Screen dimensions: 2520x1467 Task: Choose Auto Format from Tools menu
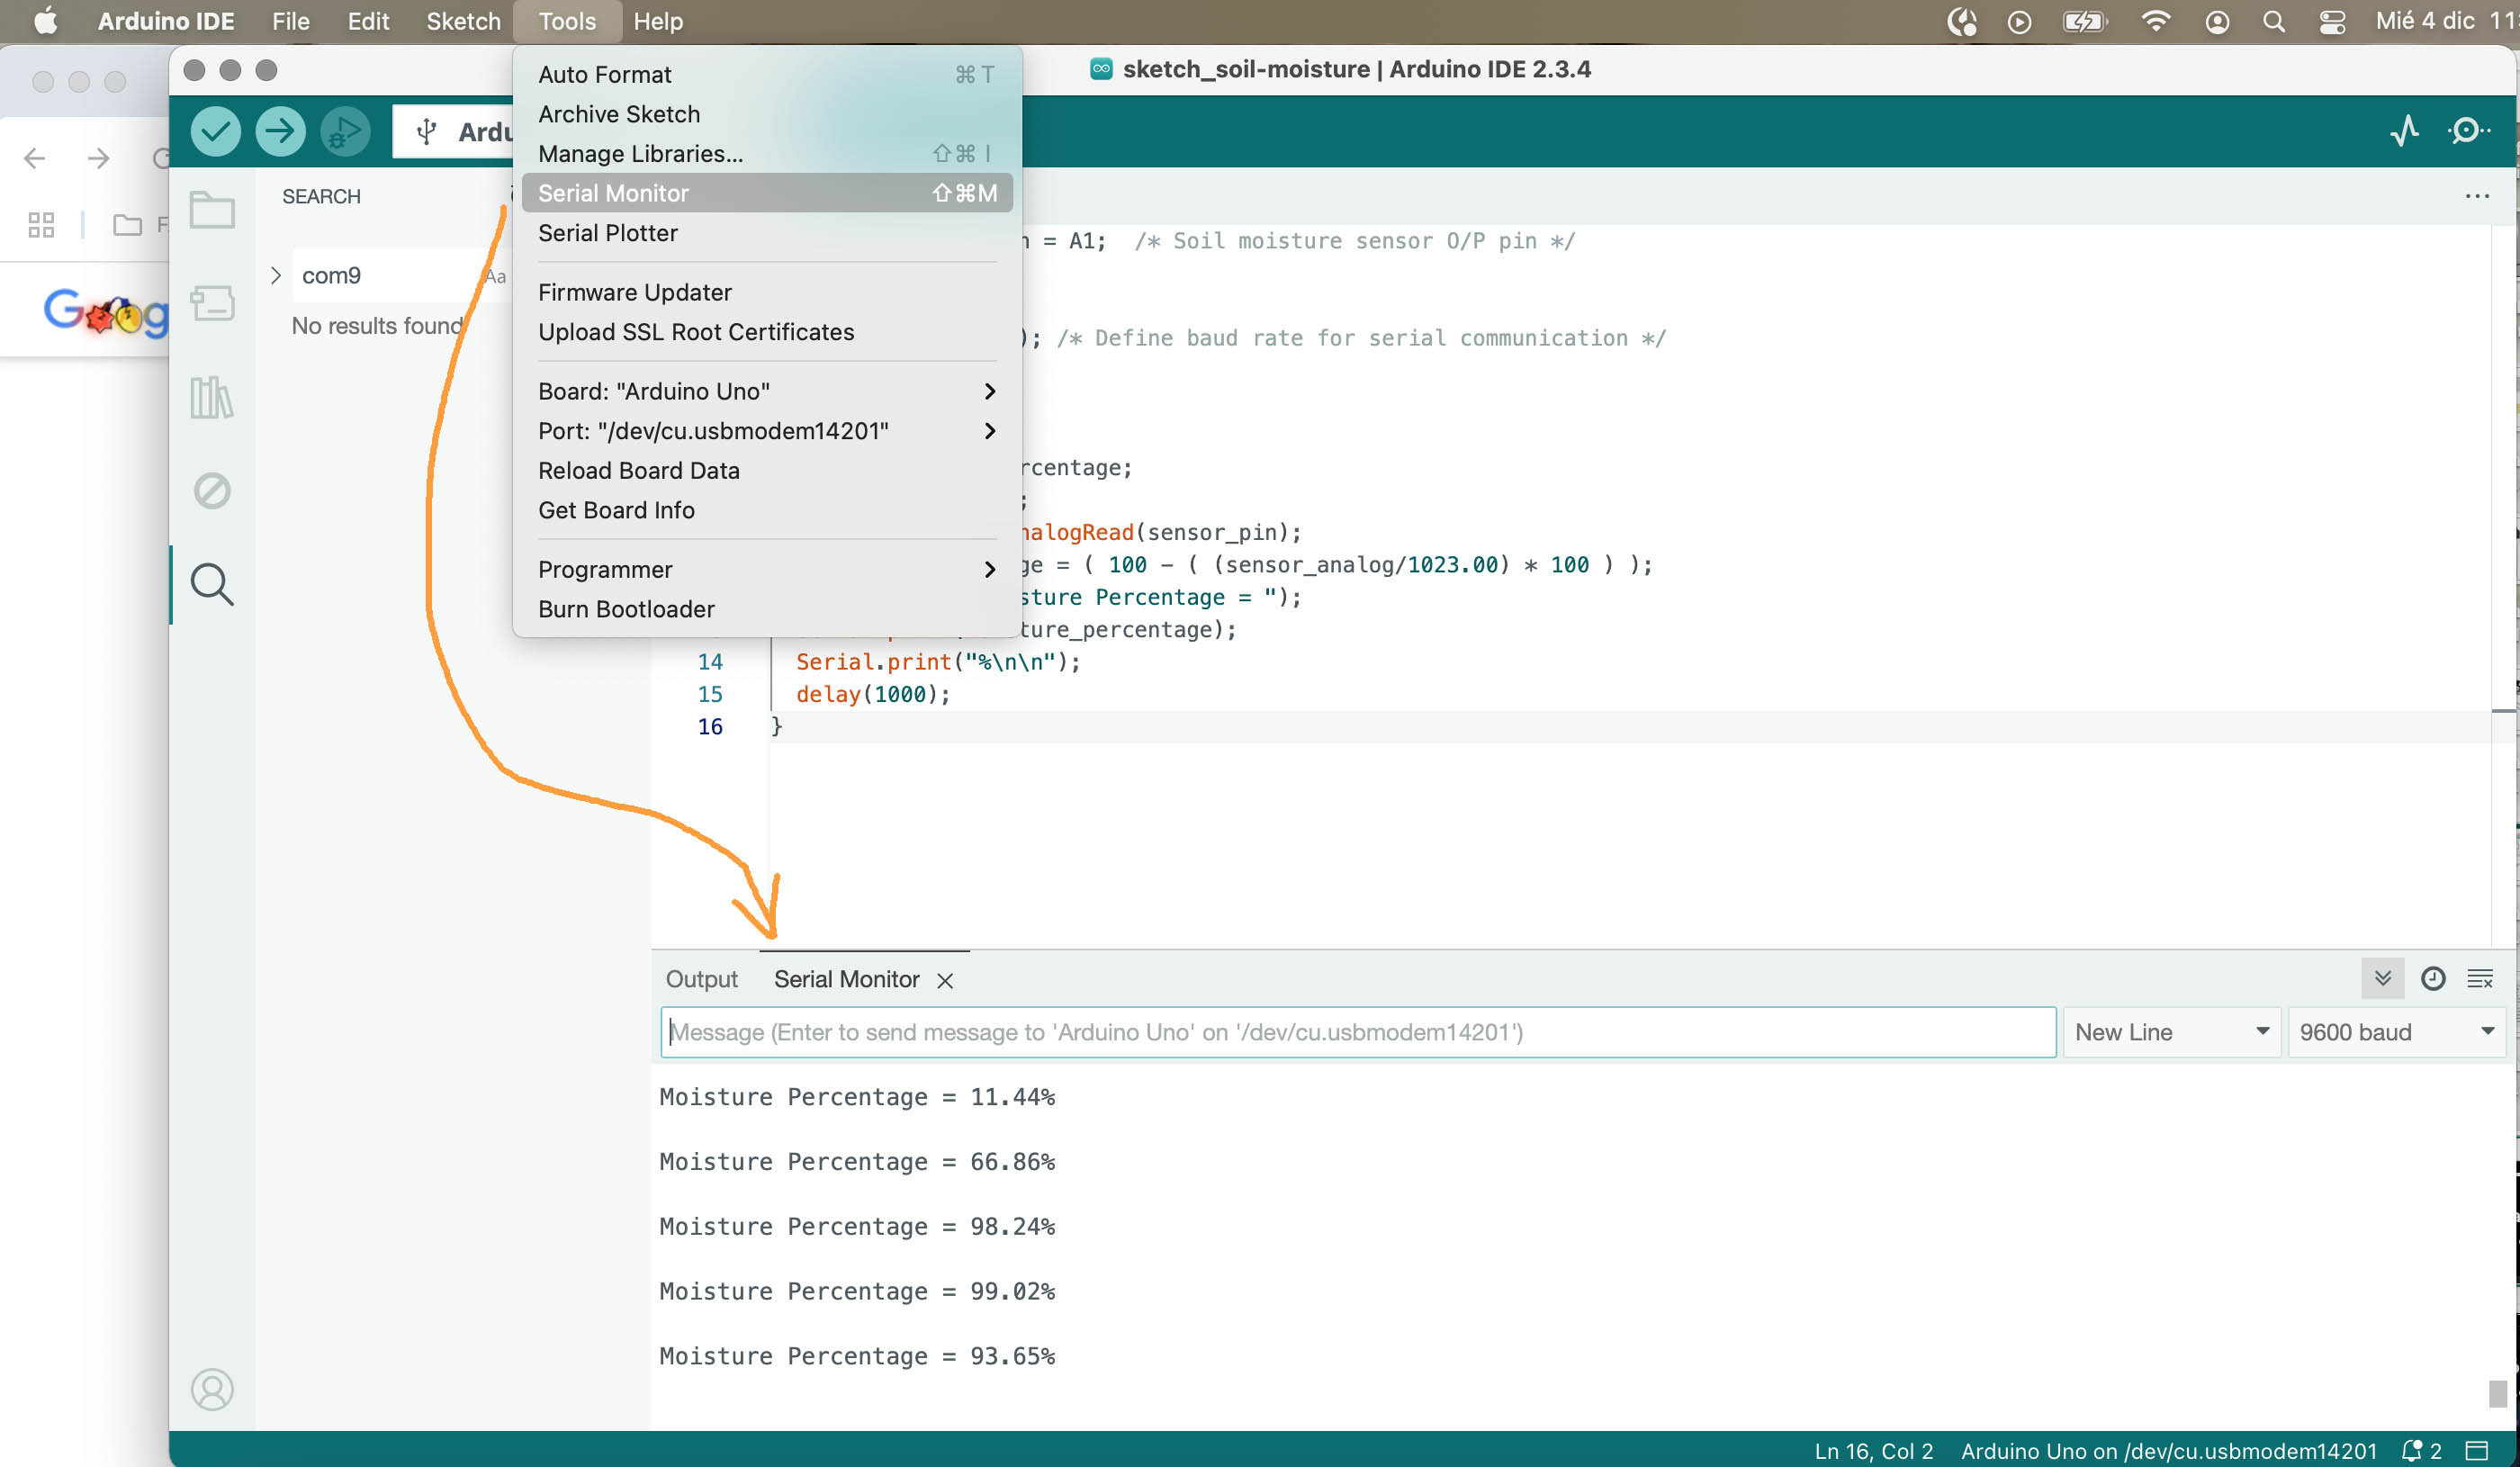(767, 74)
